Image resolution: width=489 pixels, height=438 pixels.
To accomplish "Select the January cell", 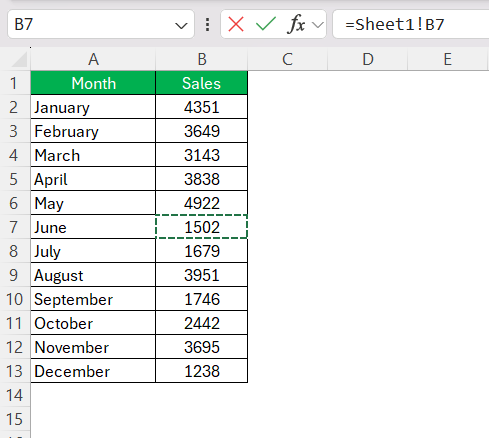I will pyautogui.click(x=93, y=107).
